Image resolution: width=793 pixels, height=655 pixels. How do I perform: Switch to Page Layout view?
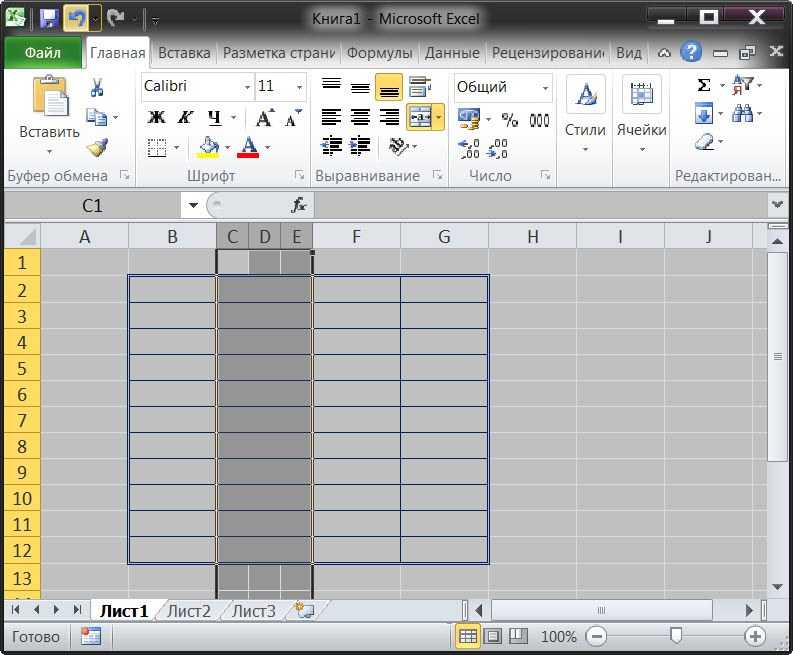point(493,636)
